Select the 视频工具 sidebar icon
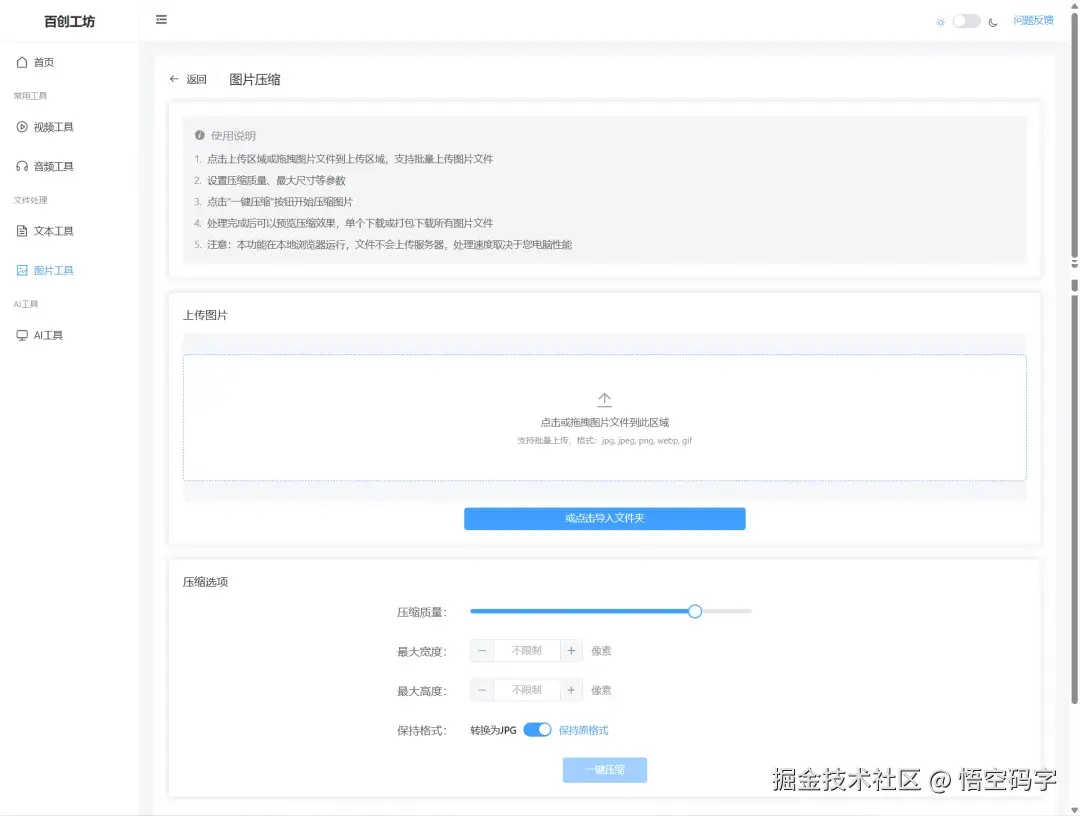The image size is (1080, 816). point(23,126)
